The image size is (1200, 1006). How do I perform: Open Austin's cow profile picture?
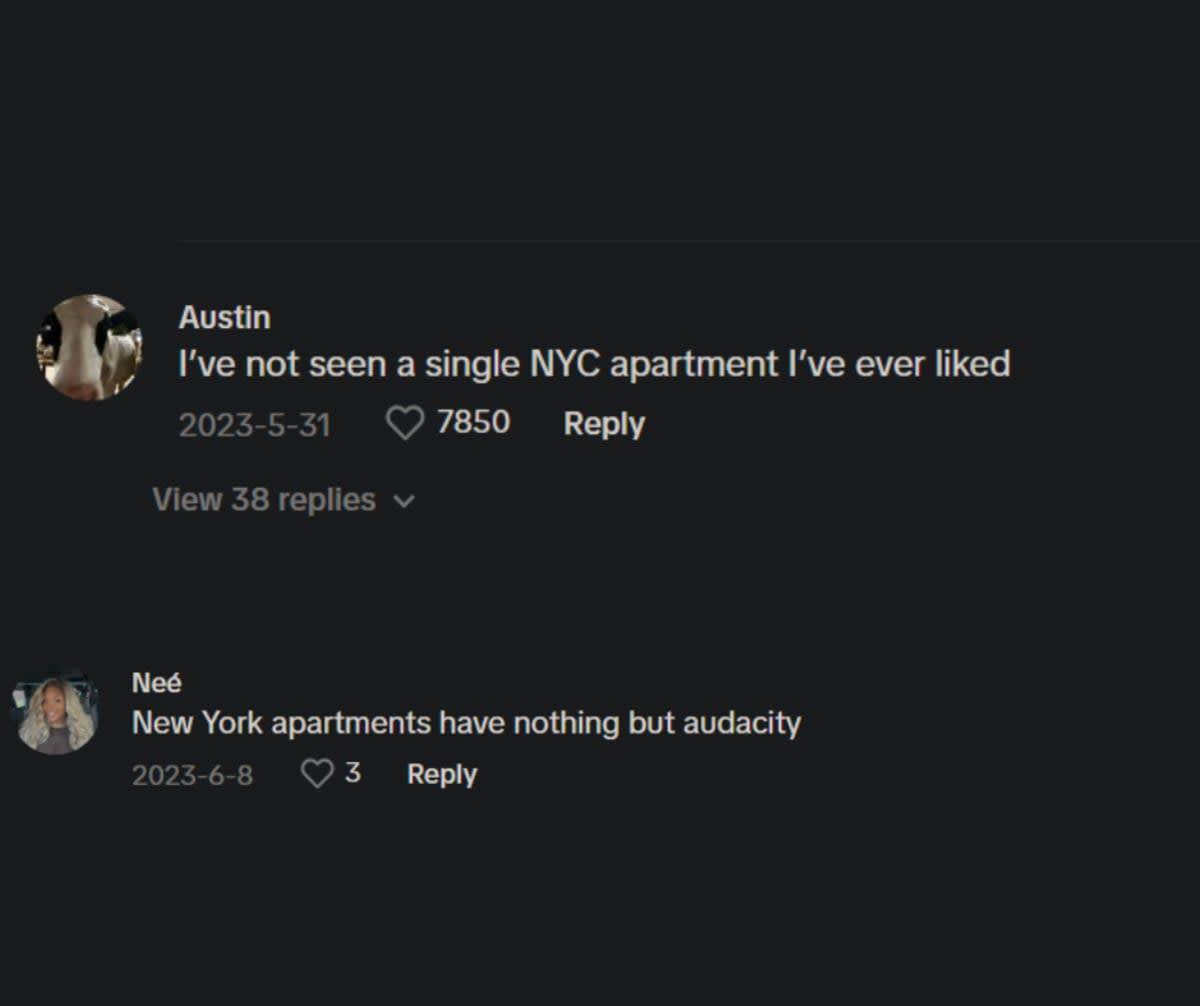tap(89, 347)
